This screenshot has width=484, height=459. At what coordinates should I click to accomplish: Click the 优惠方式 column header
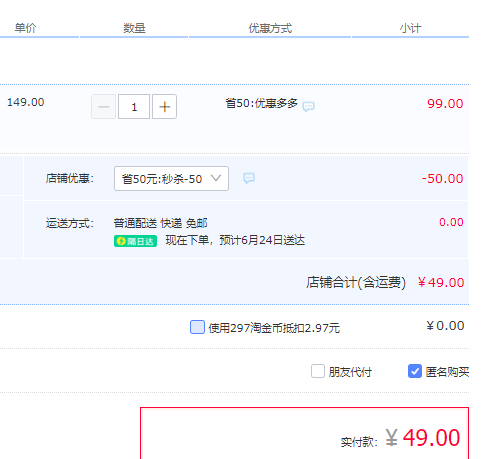click(270, 28)
